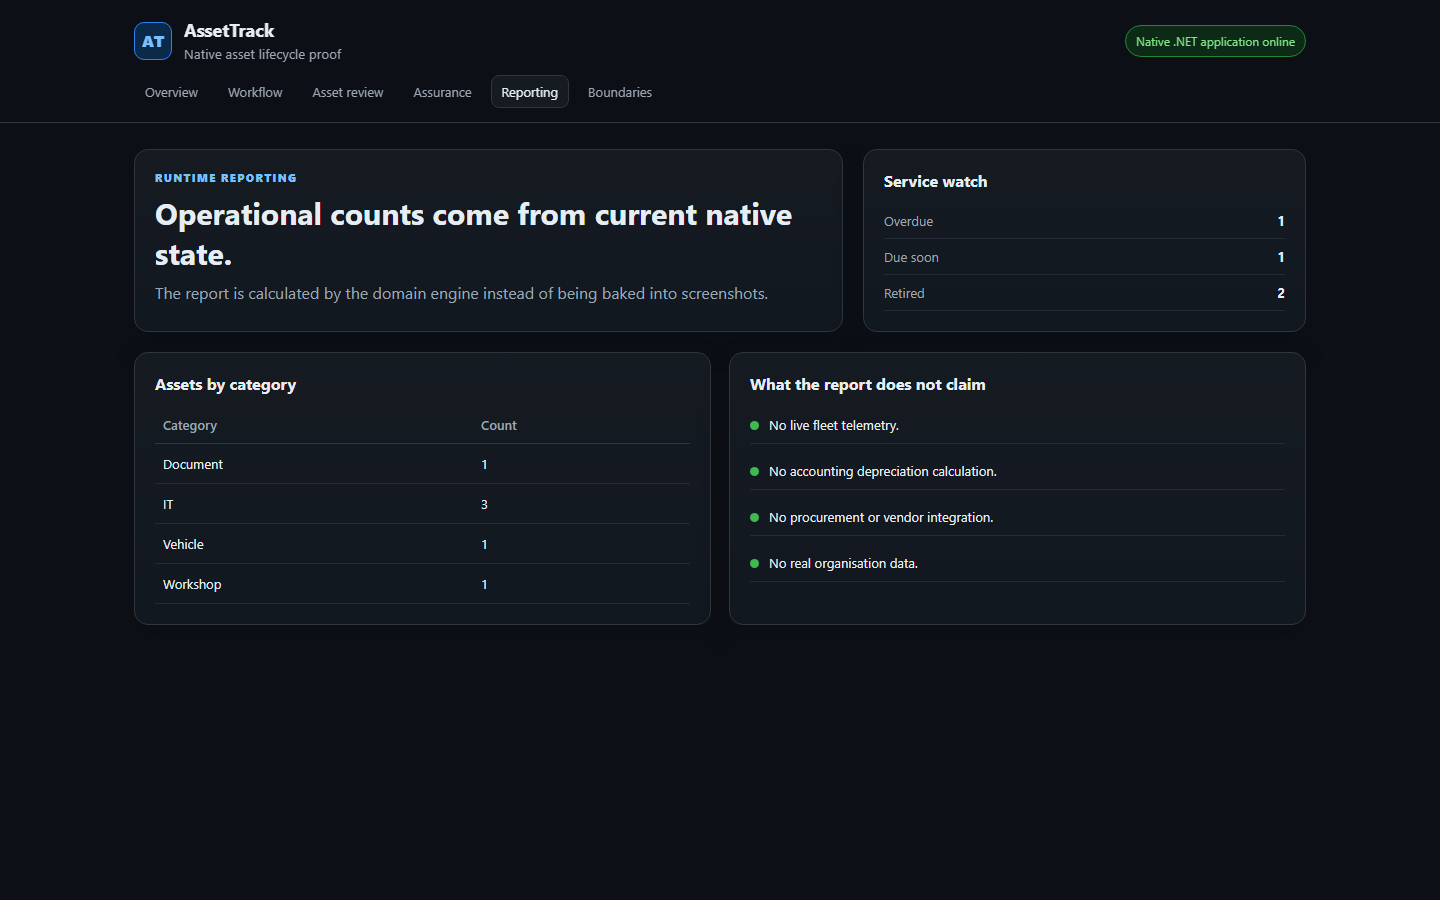The height and width of the screenshot is (900, 1440).
Task: Click the green dot beside organisation data
Action: click(x=754, y=563)
